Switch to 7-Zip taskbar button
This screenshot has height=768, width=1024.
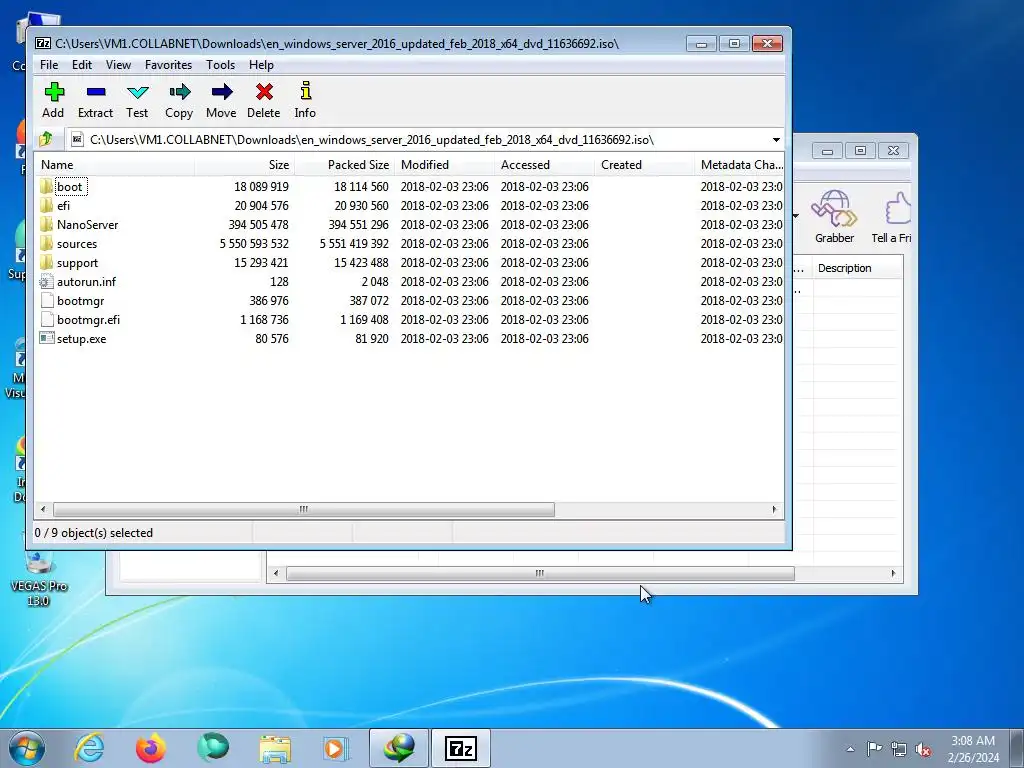click(460, 748)
